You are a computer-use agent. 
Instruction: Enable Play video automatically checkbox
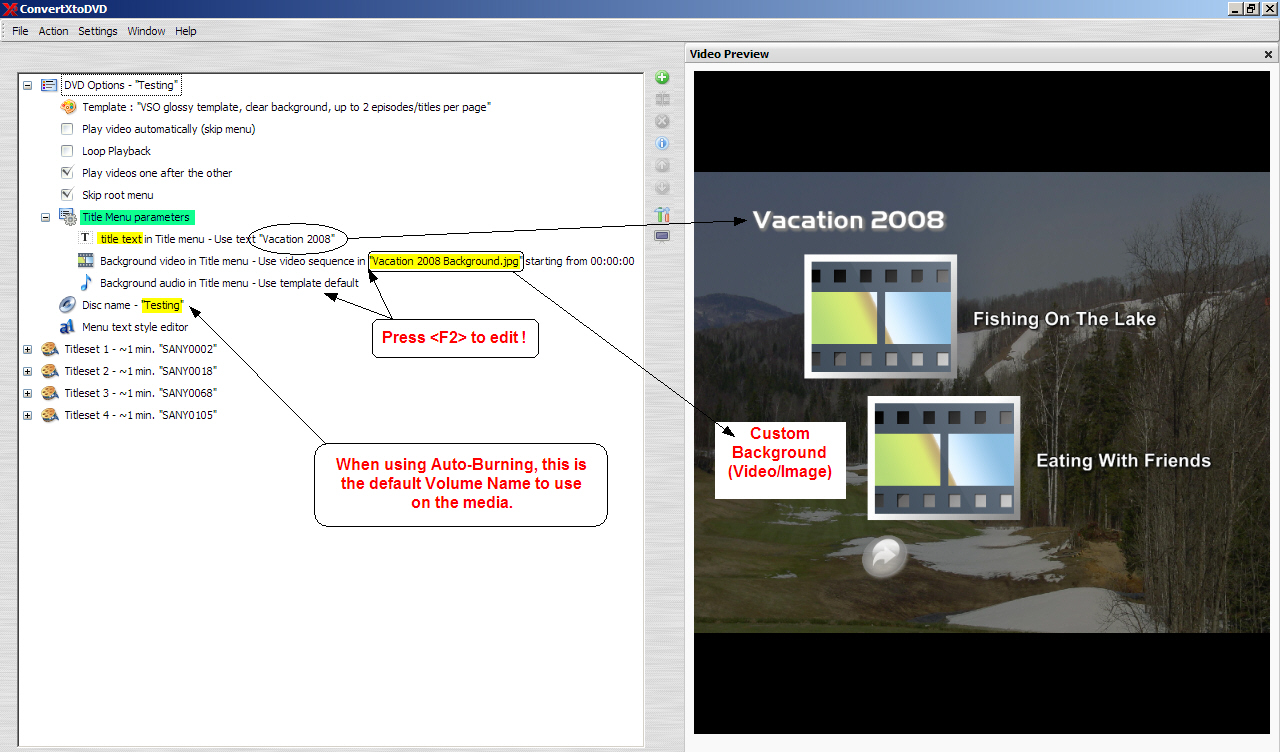67,129
